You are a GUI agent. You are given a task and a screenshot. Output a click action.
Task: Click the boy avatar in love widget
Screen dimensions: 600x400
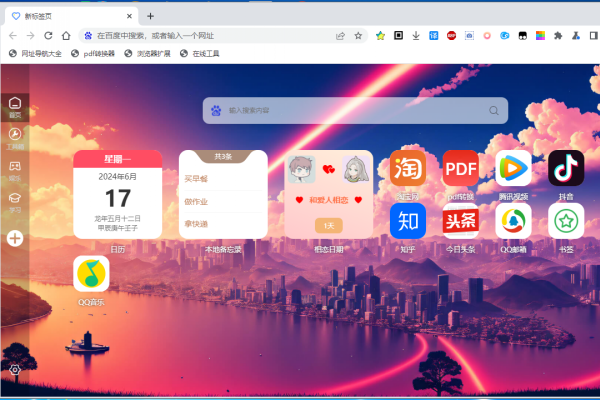(302, 169)
